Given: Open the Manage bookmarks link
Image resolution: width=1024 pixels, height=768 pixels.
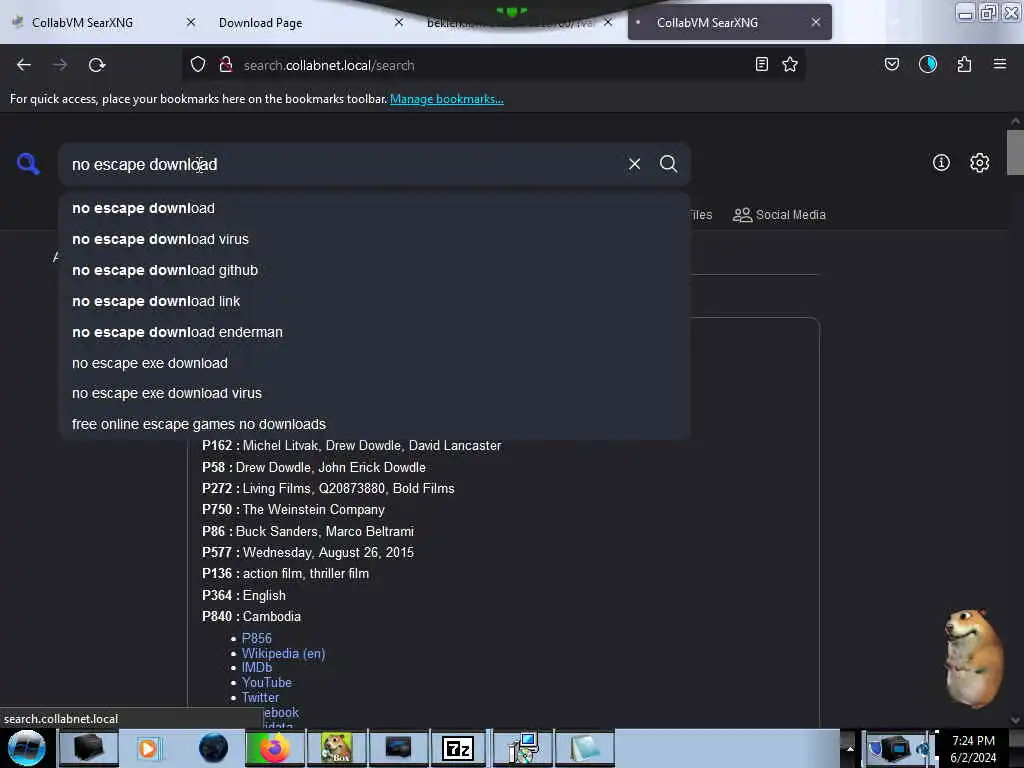Looking at the screenshot, I should [447, 99].
